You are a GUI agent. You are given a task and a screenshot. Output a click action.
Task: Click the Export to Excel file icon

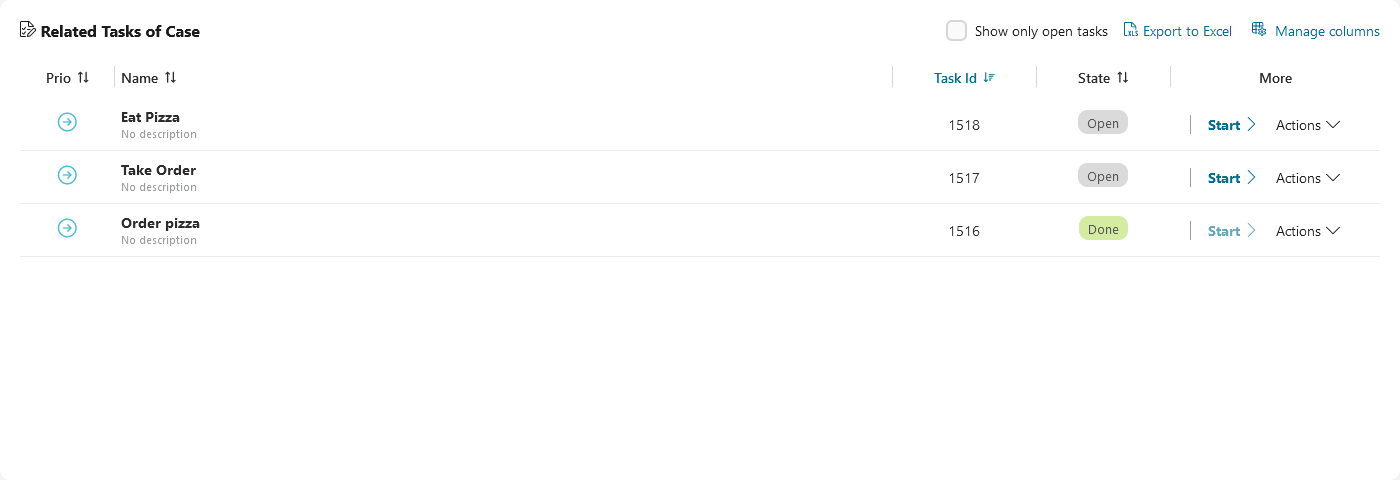tap(1130, 30)
